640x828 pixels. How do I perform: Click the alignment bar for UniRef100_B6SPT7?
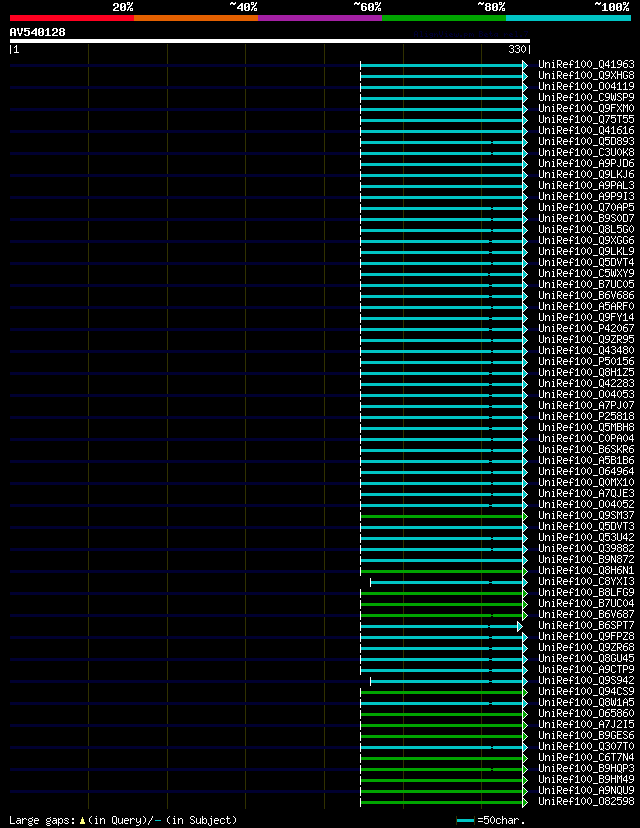(x=441, y=626)
